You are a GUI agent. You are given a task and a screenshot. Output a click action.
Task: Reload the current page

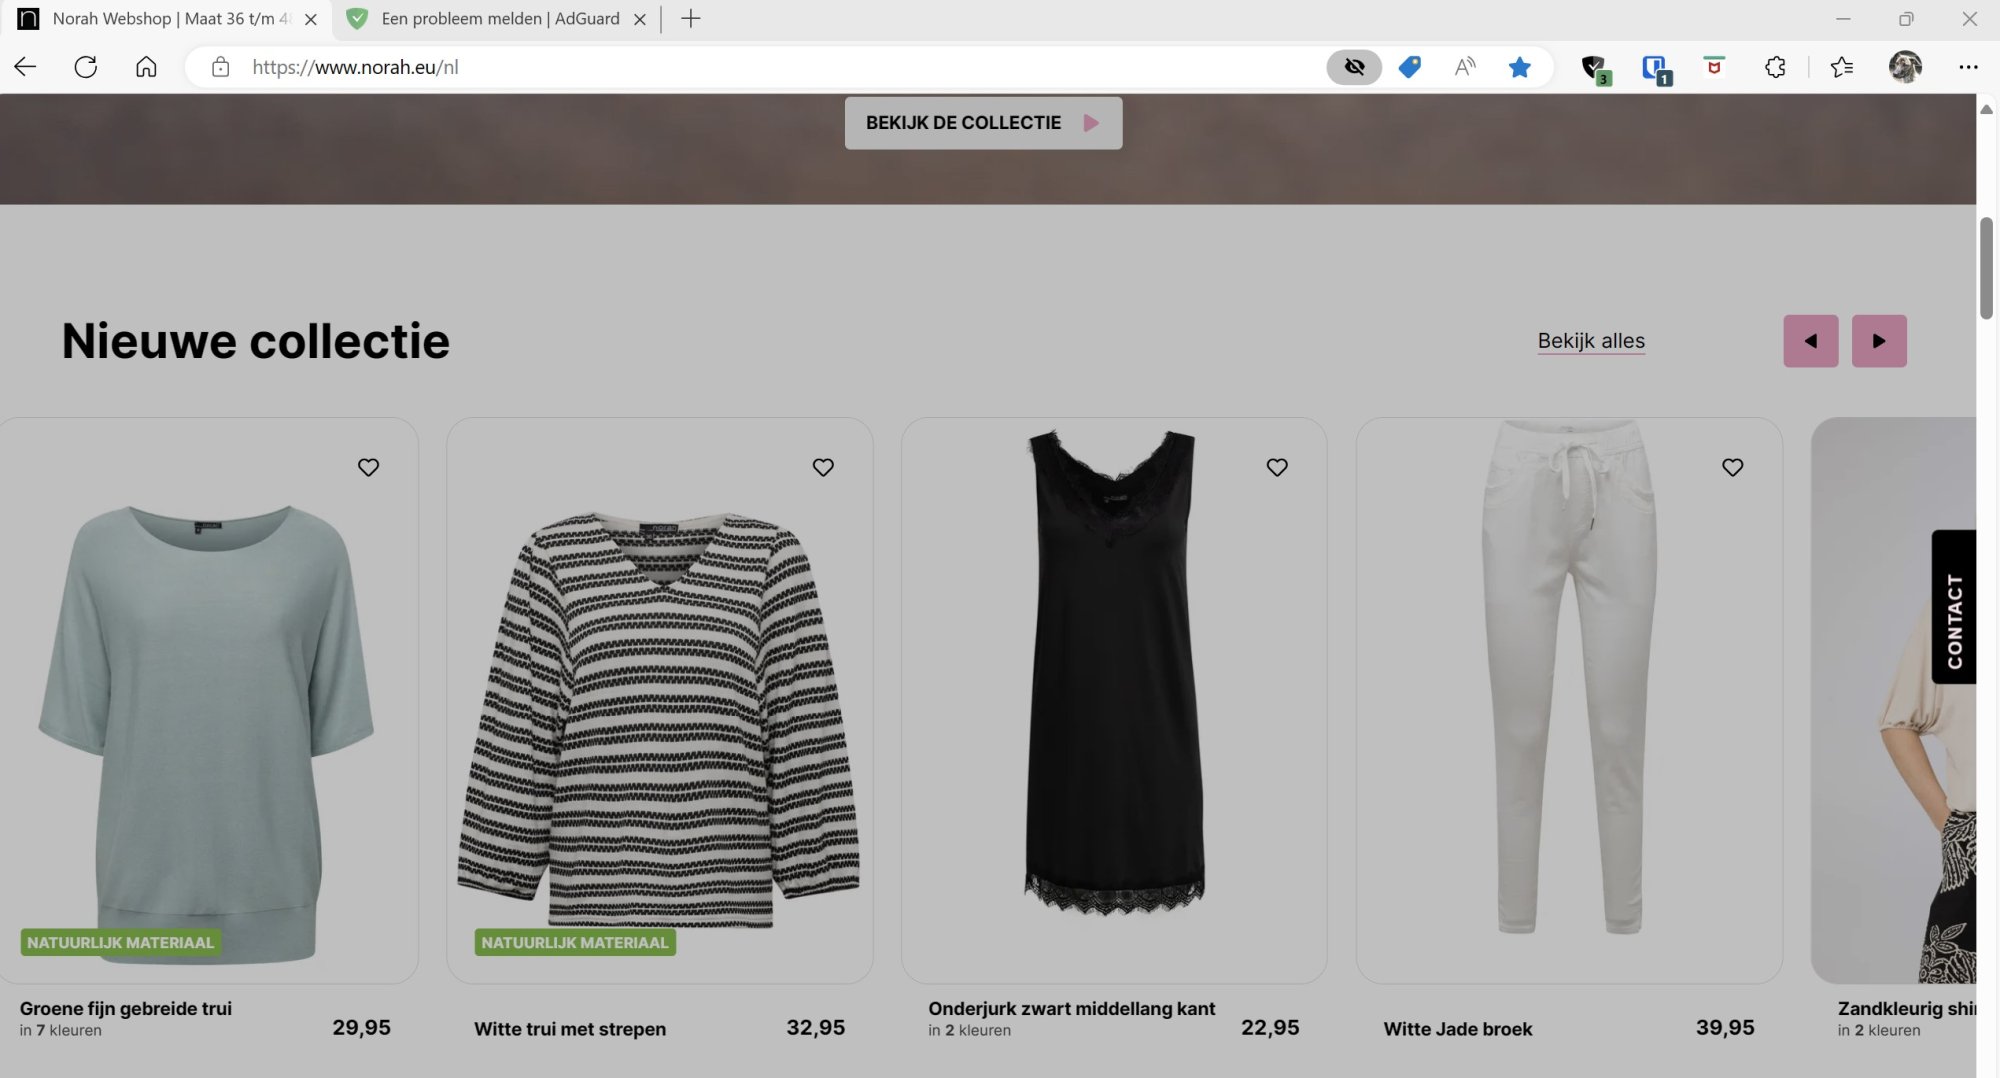(x=86, y=67)
